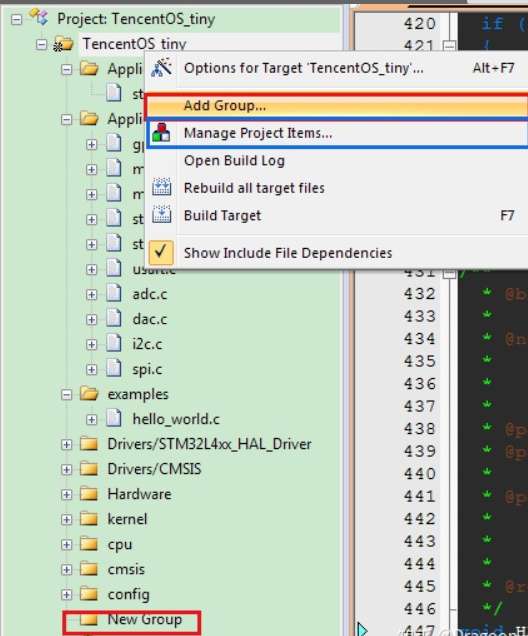Screen dimensions: 528x636
Task: Click the Project TencentOS_tiny root icon
Action: click(39, 17)
